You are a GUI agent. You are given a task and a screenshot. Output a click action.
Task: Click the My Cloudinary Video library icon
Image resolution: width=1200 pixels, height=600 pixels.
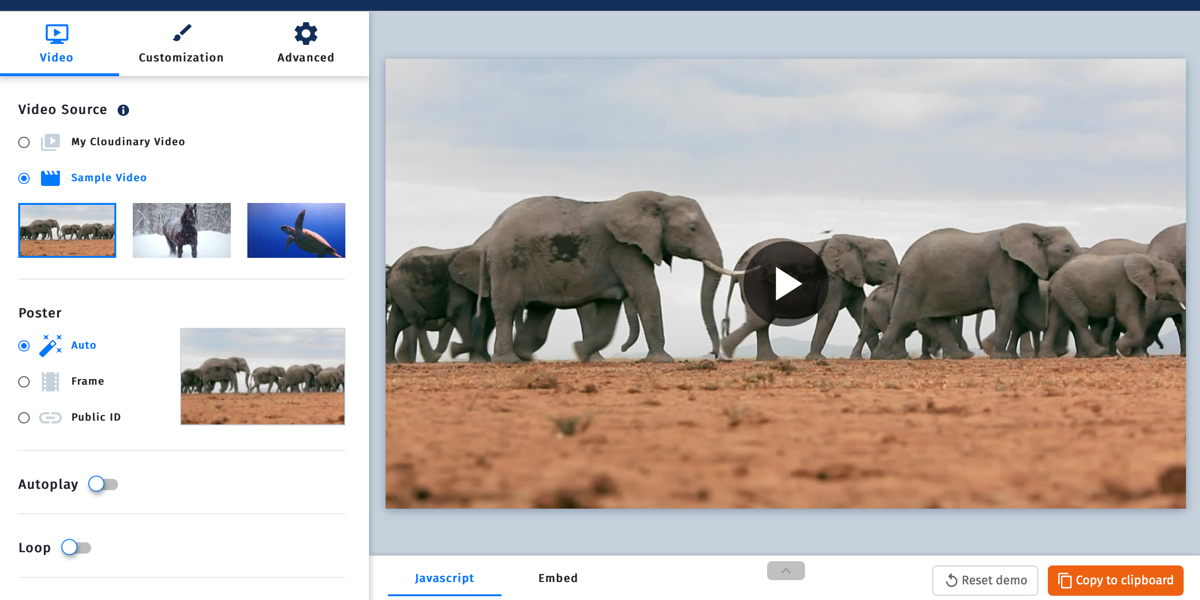pos(50,142)
